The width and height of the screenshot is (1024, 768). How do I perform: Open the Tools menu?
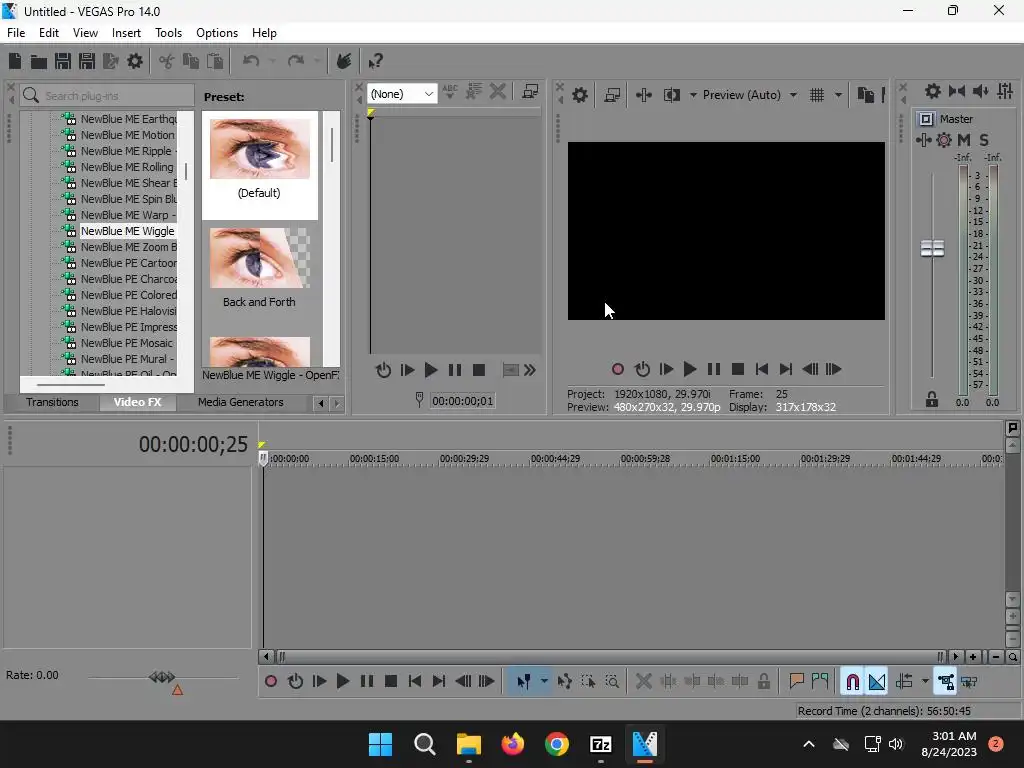168,33
